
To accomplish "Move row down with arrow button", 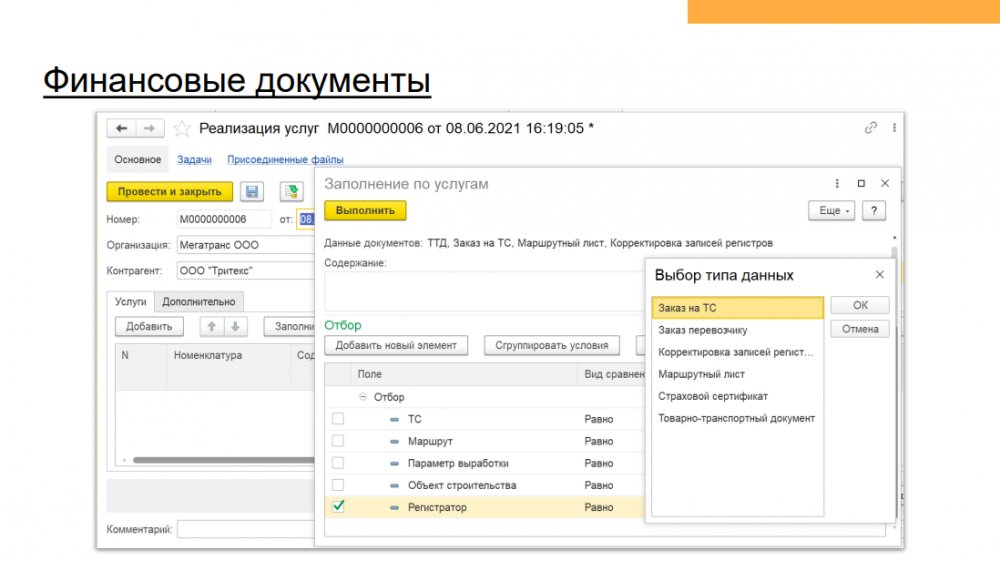I will [x=235, y=326].
